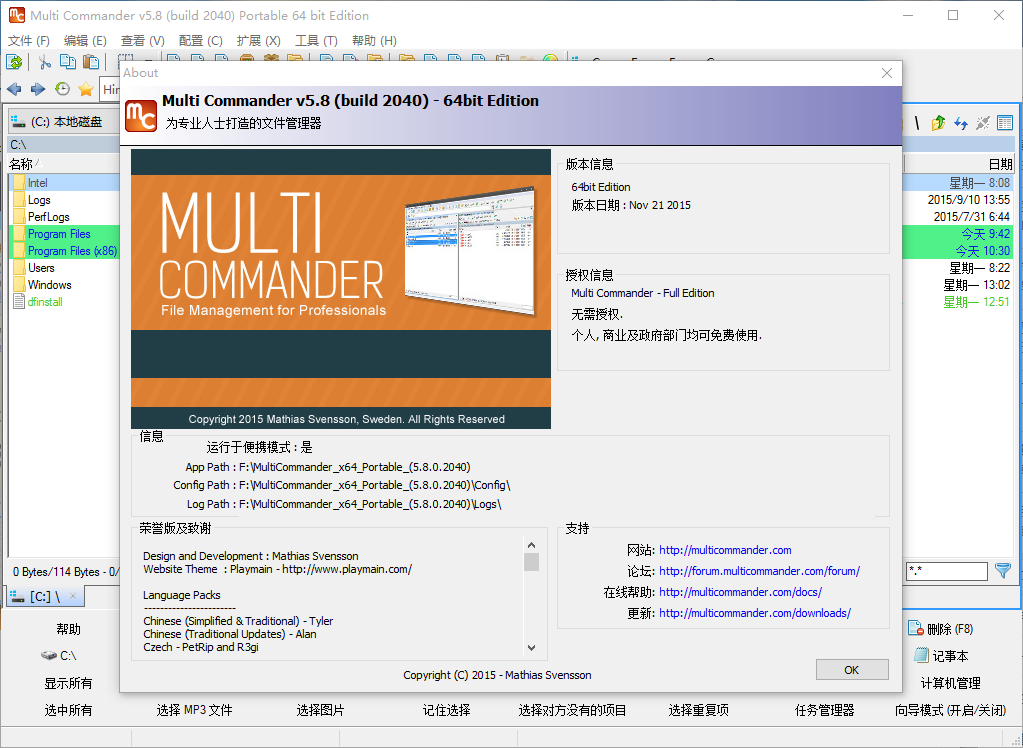
Task: Open the (C:) 本地磁盘 drive selector
Action: [60, 122]
